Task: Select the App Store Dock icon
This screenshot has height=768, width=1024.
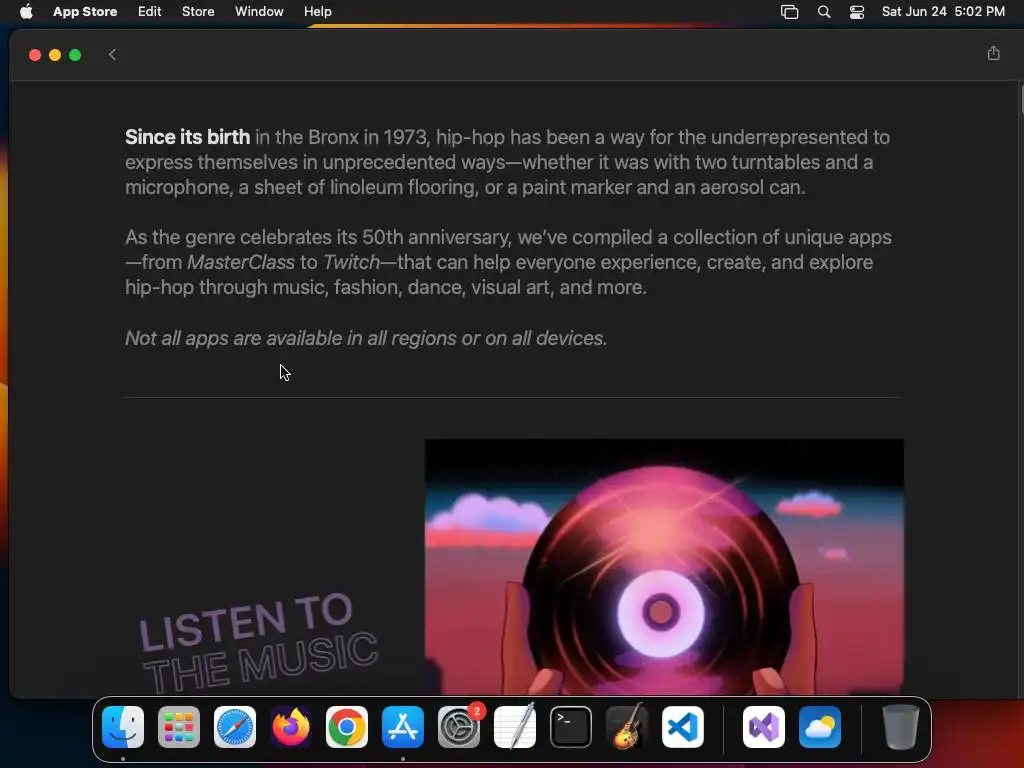Action: (x=403, y=727)
